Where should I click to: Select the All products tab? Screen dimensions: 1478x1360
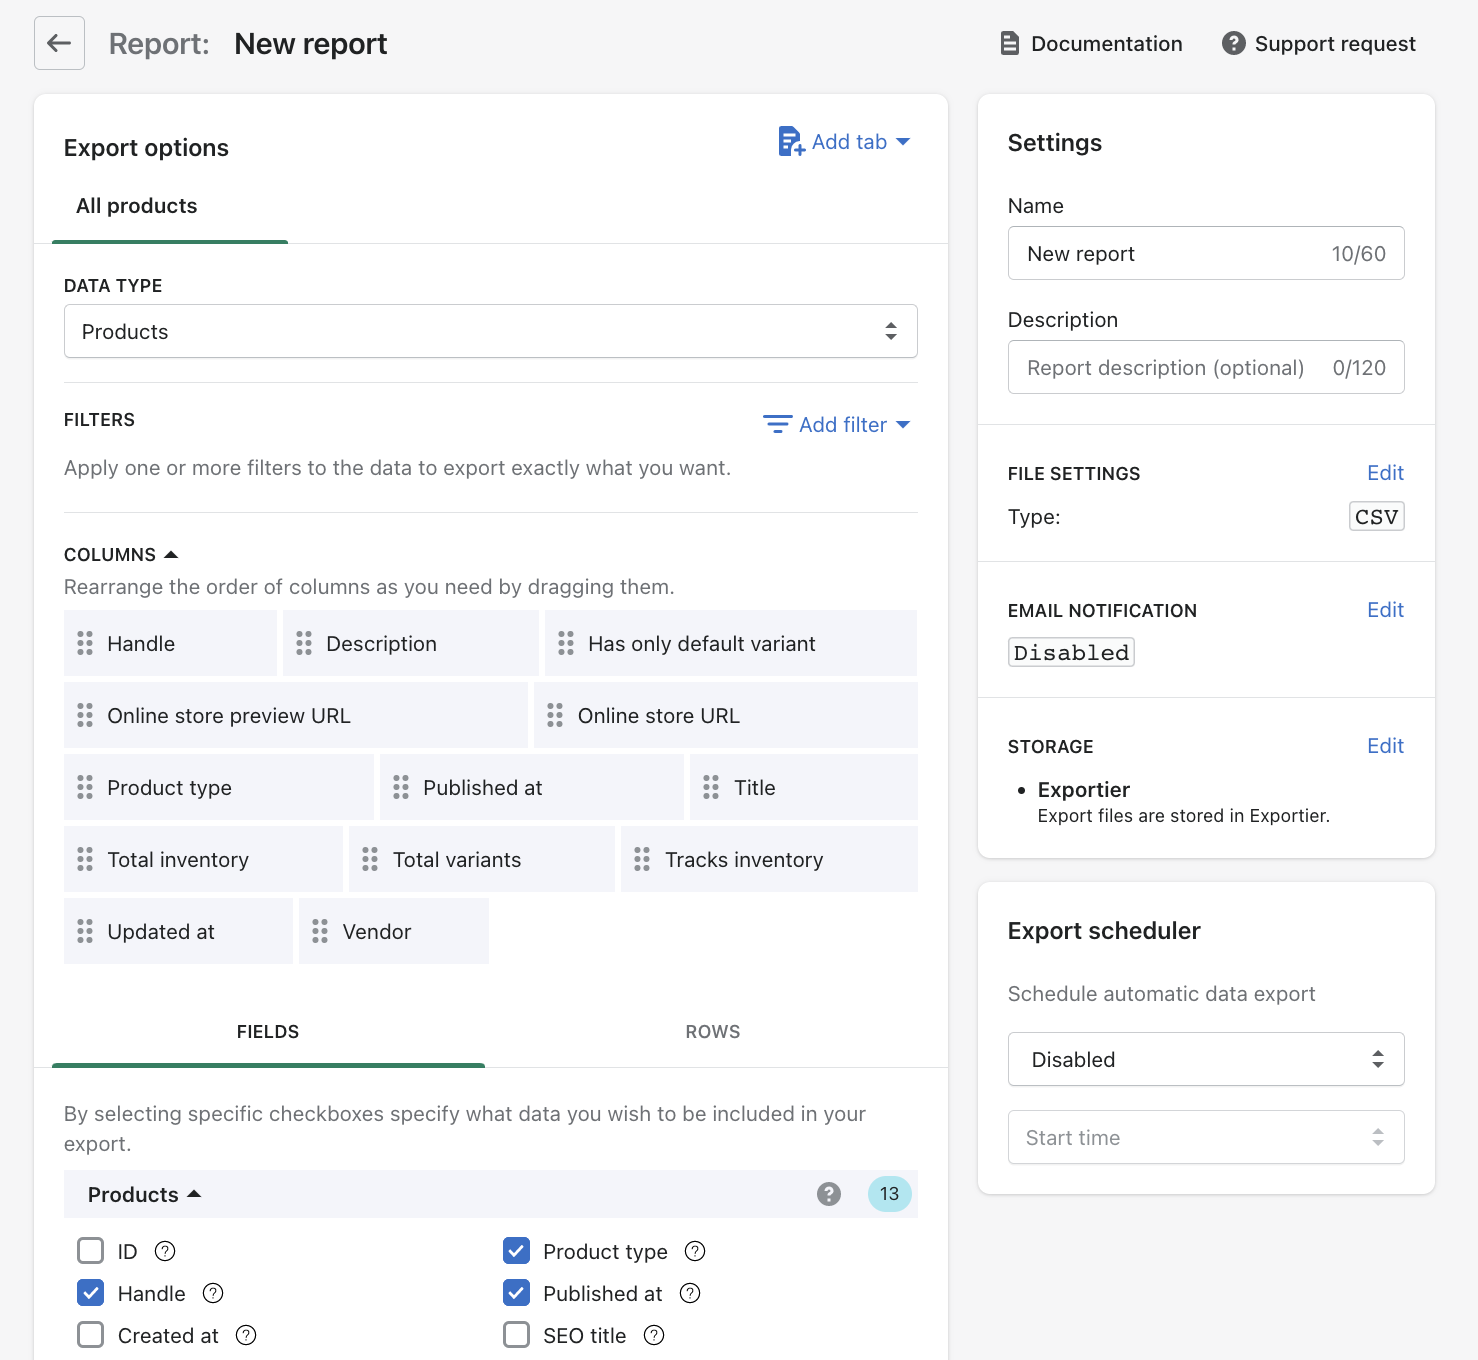coord(136,206)
